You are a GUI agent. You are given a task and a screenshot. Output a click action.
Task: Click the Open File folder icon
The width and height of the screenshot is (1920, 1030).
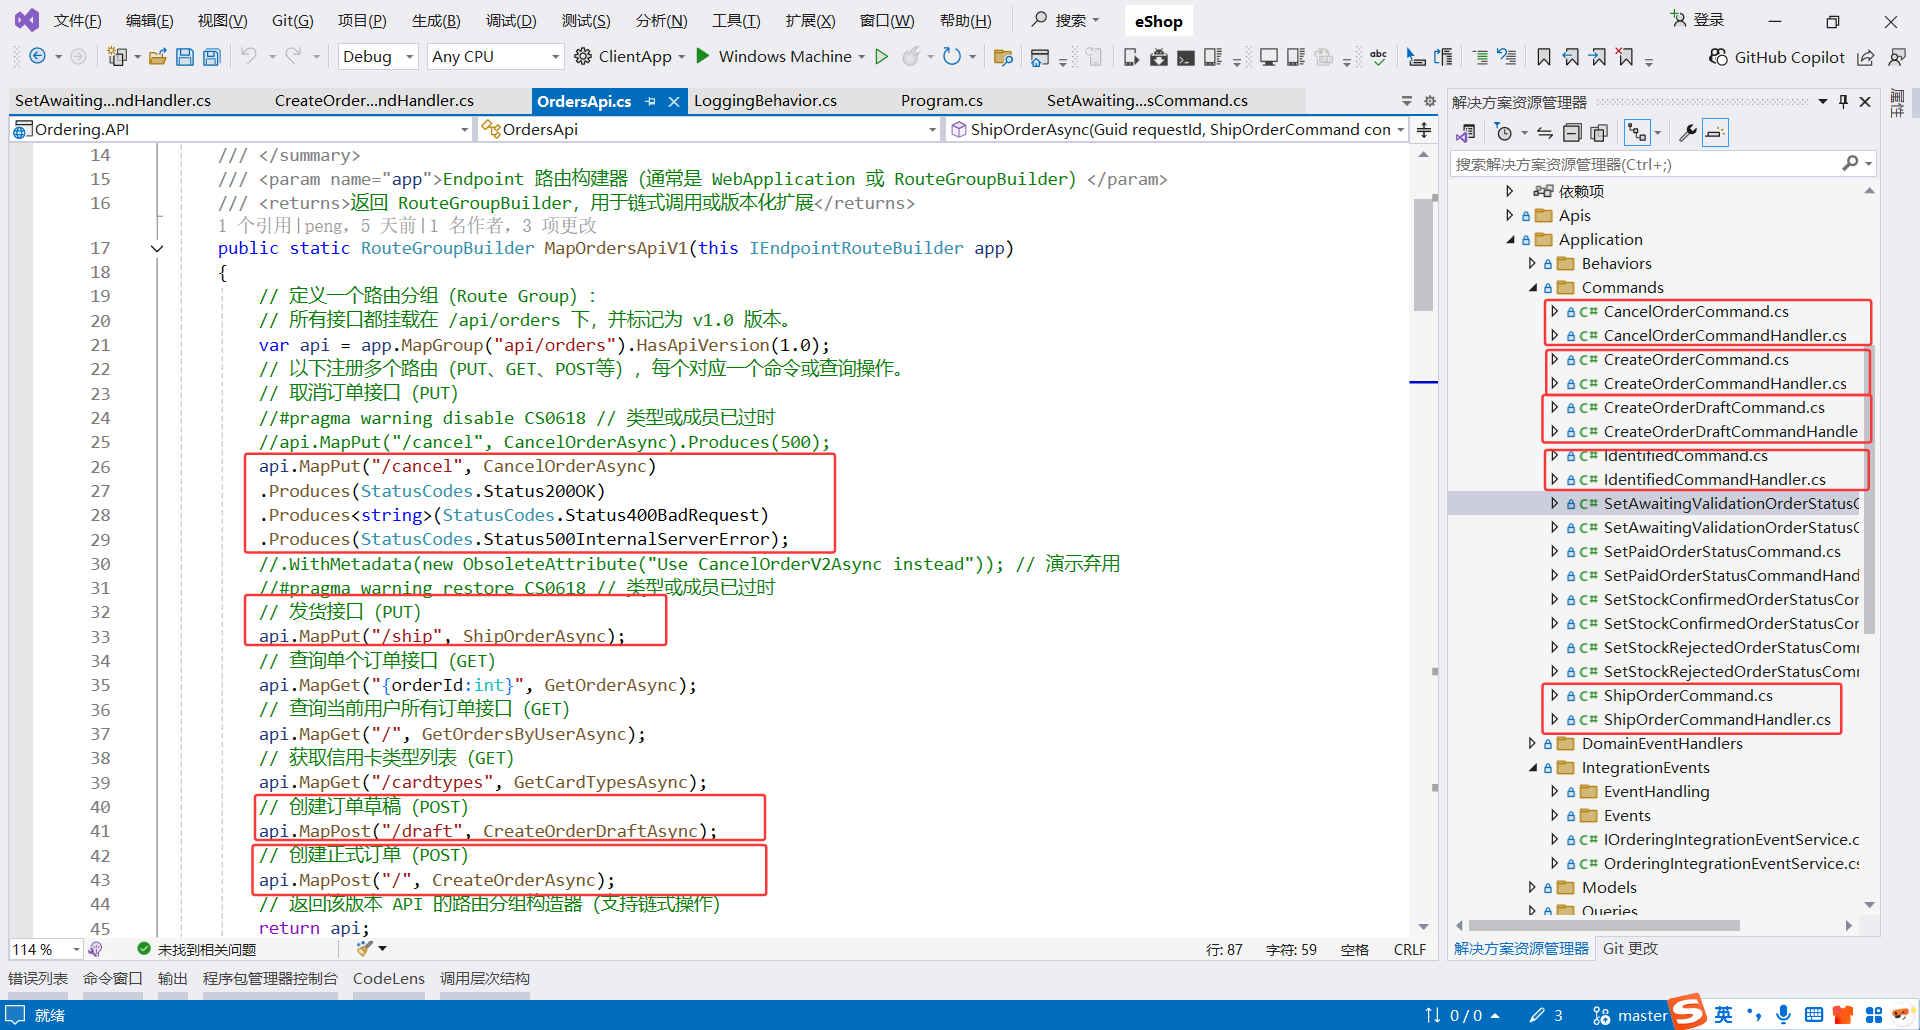point(157,57)
